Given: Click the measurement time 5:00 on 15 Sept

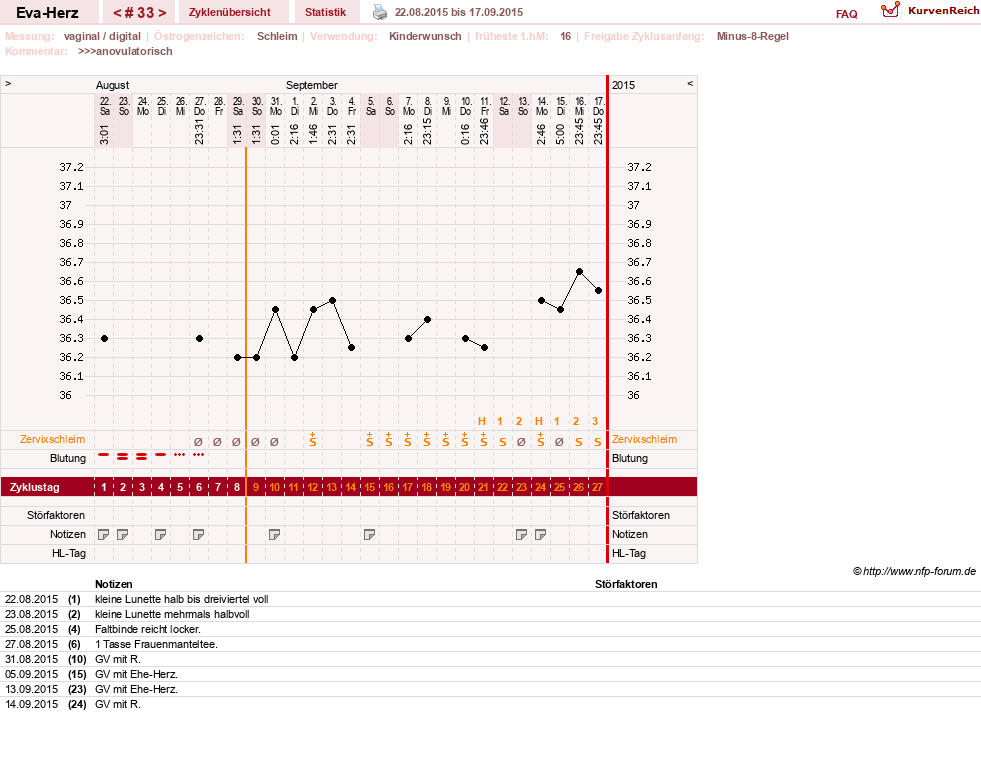Looking at the screenshot, I should [561, 134].
